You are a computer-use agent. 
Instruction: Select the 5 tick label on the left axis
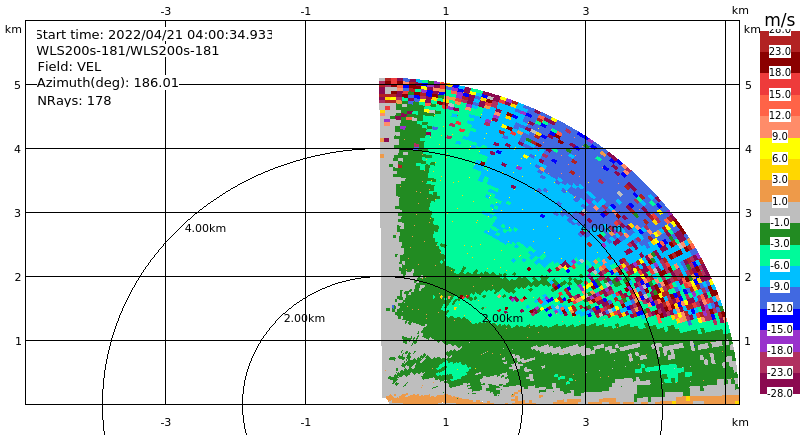pyautogui.click(x=17, y=85)
